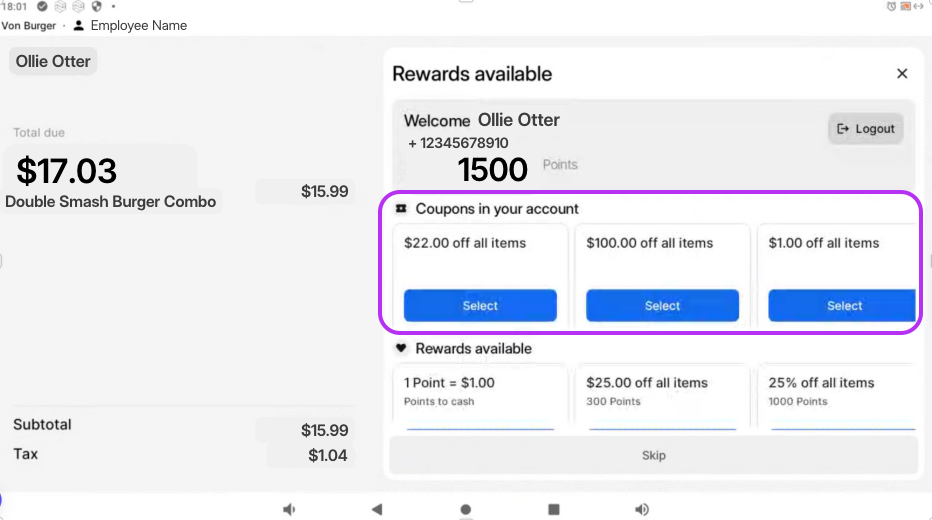Viewport: 932px width, 520px height.
Task: Select the $22.00 off all items coupon
Action: pyautogui.click(x=480, y=305)
